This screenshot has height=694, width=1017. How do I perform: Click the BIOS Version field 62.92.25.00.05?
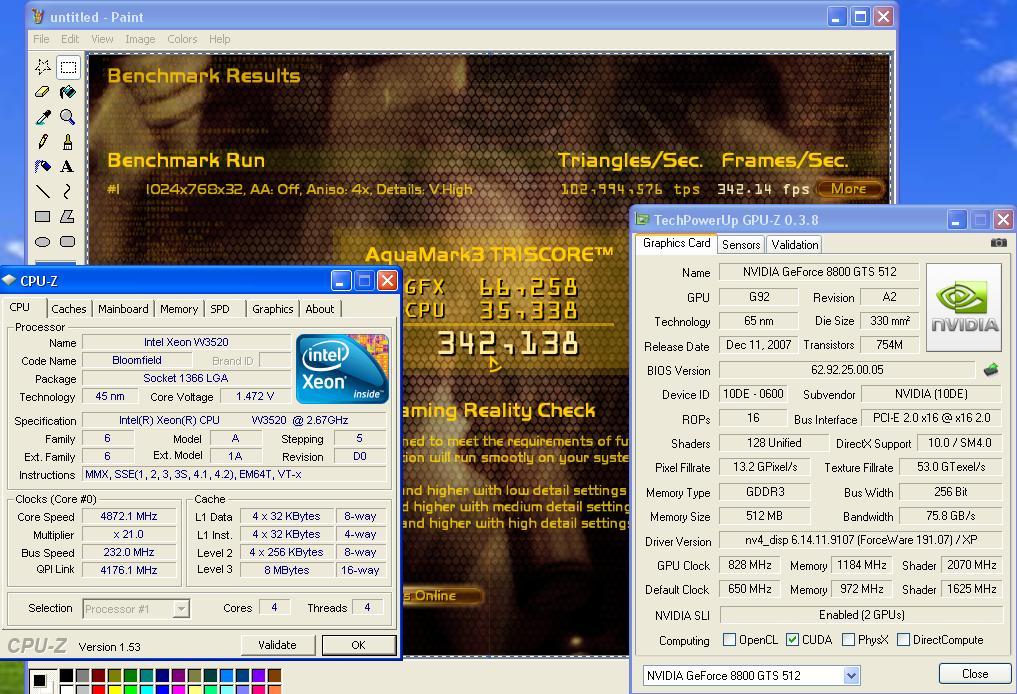tap(846, 370)
